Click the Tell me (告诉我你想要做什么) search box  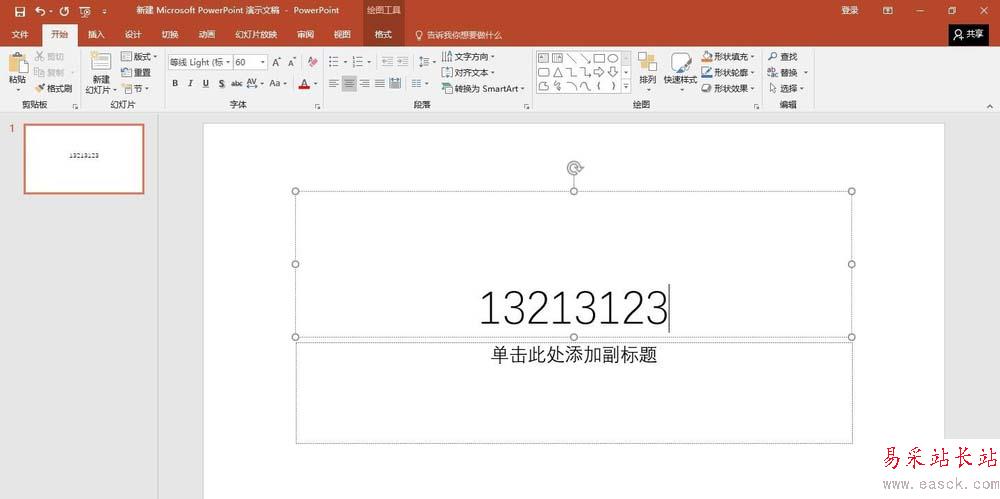point(459,35)
